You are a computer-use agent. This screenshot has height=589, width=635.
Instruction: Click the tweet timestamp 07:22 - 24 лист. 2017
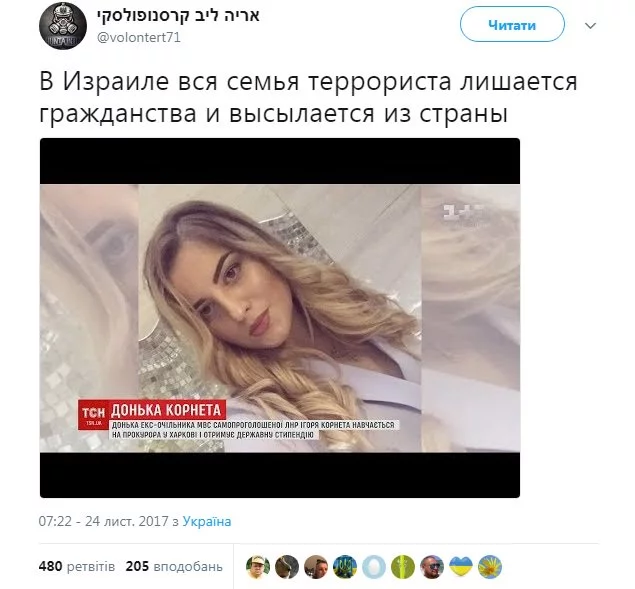pos(103,521)
